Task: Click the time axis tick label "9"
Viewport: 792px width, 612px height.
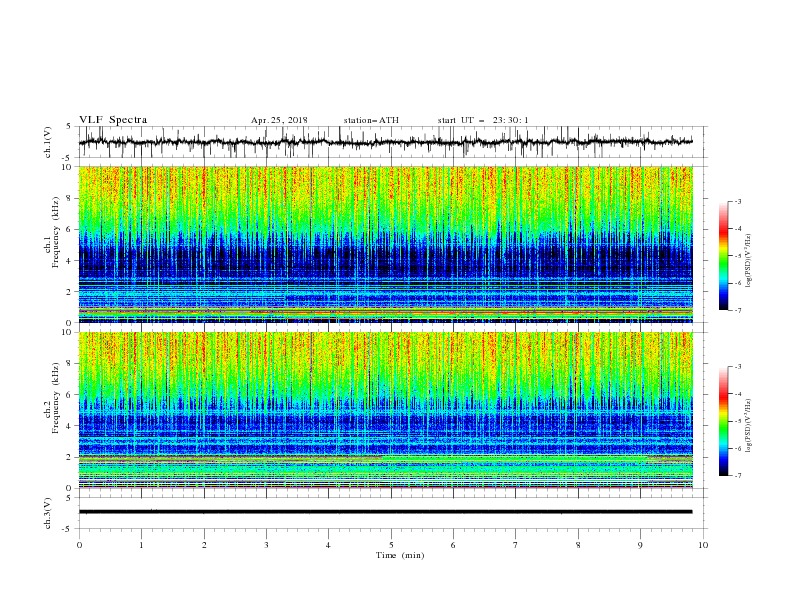Action: click(640, 545)
